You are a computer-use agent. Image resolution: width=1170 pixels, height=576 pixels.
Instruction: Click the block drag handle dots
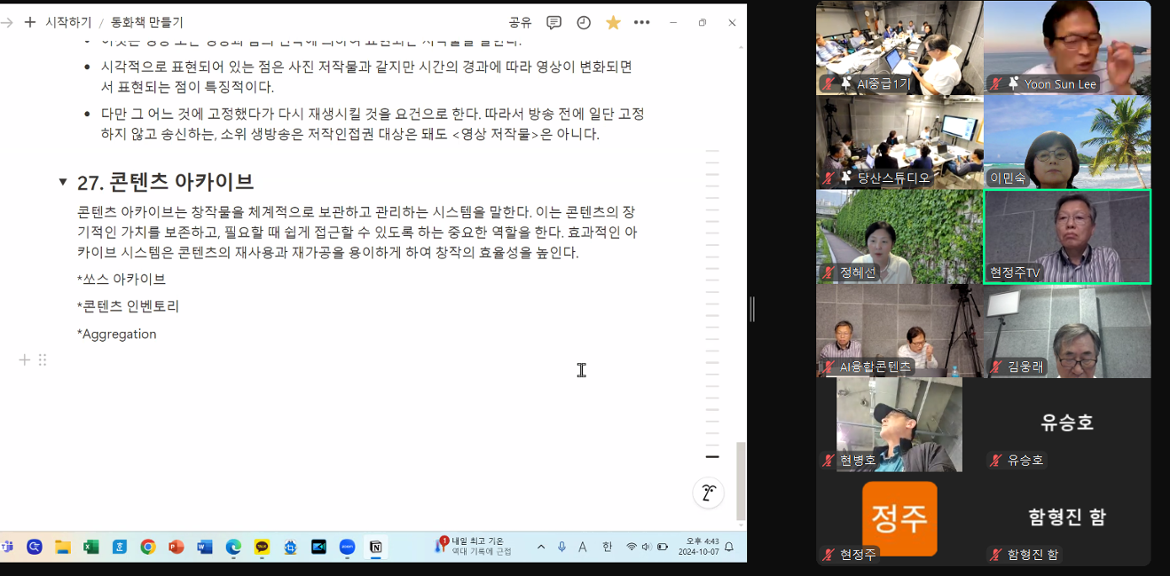click(x=42, y=360)
